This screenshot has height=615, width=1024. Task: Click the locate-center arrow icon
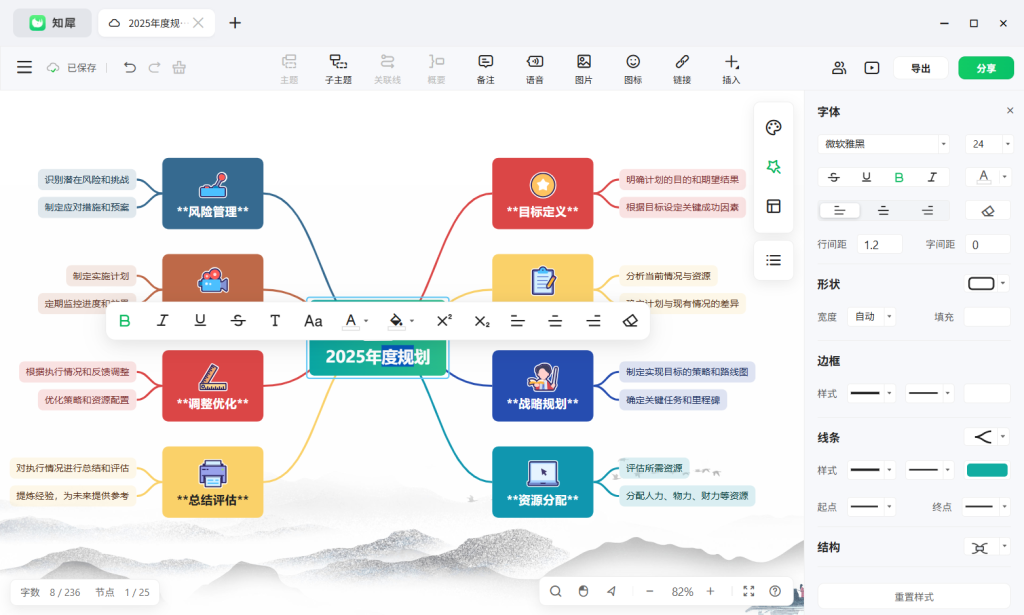(611, 591)
